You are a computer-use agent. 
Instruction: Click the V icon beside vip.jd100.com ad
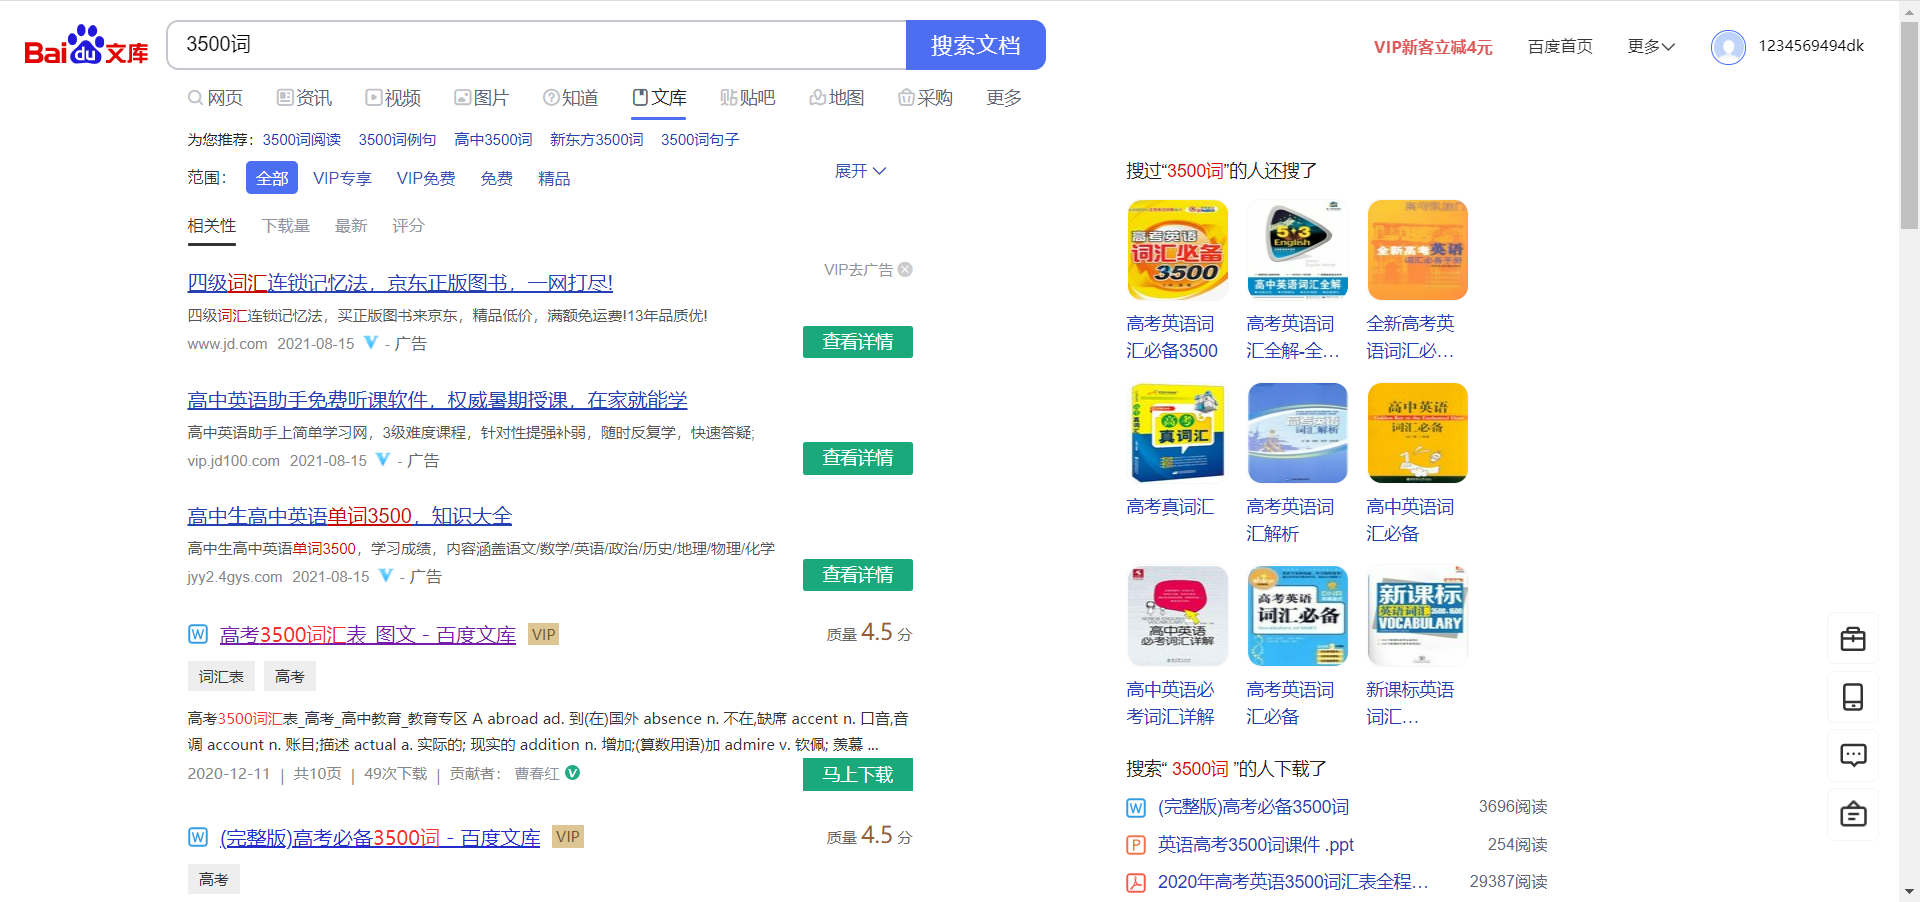(x=383, y=460)
